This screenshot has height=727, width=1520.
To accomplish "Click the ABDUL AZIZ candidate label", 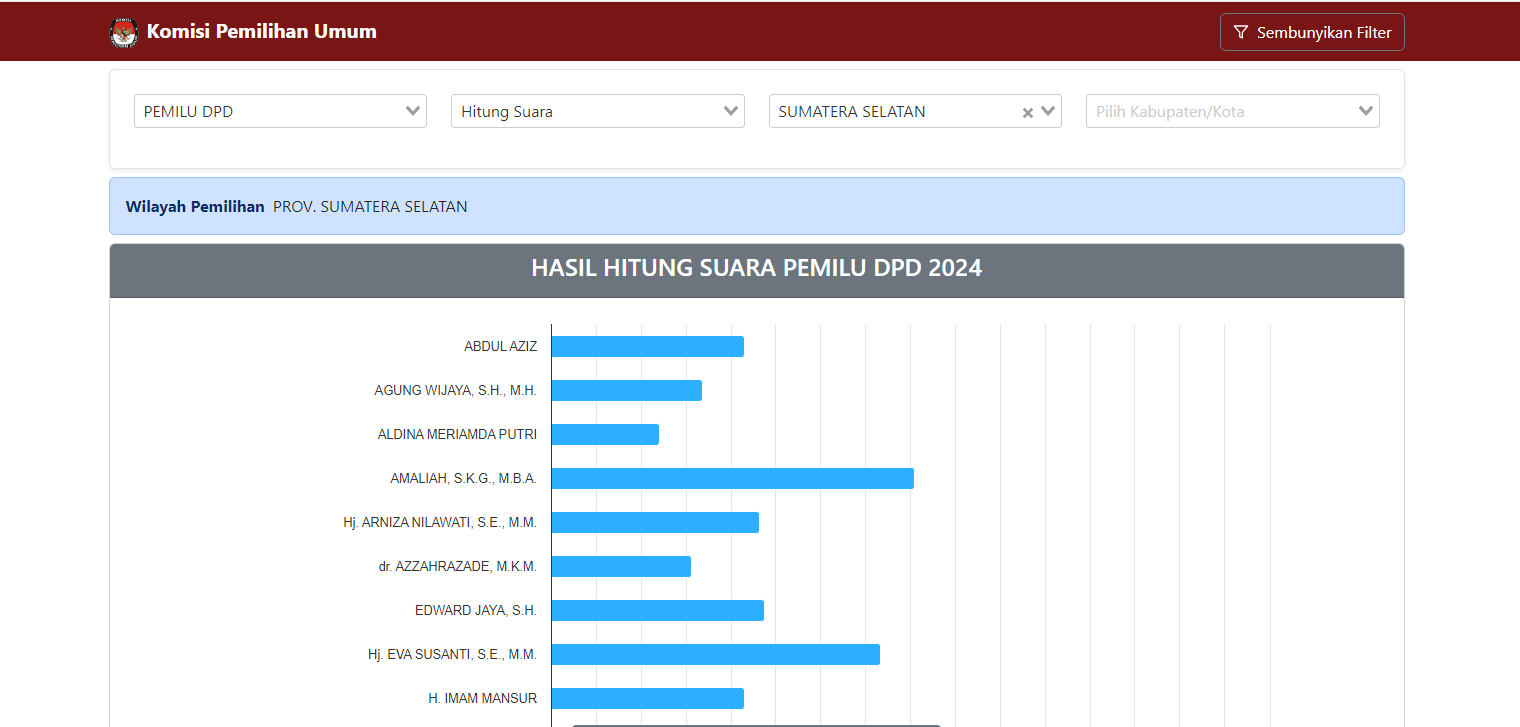I will [500, 346].
